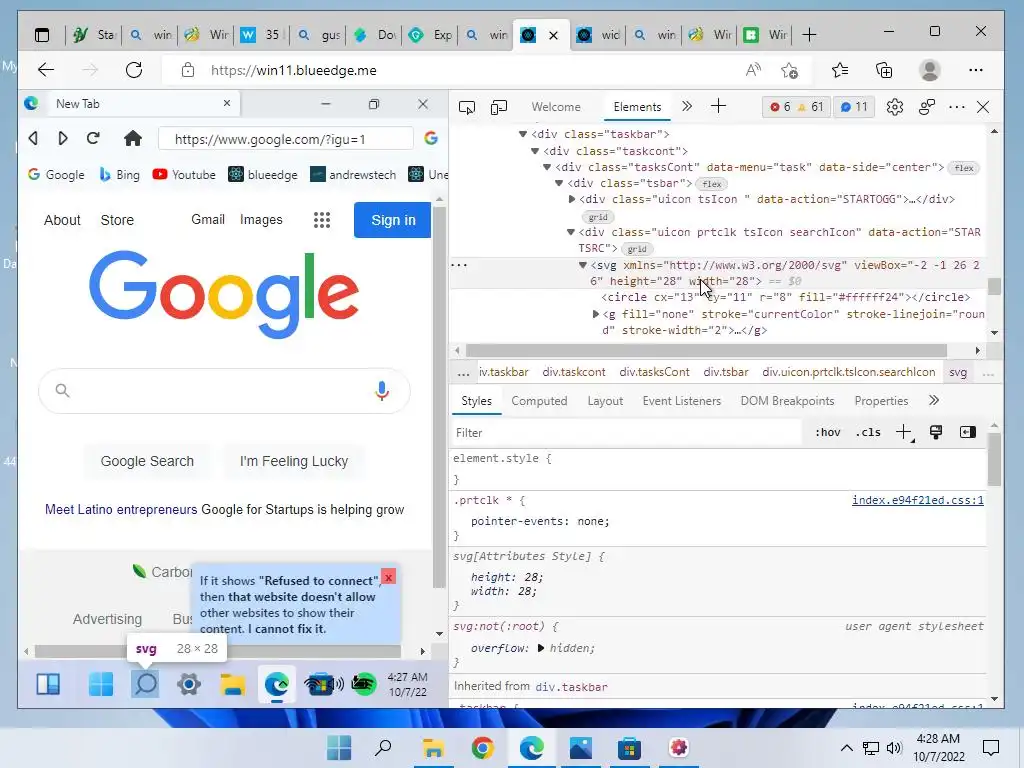Open the Properties tab
The width and height of the screenshot is (1024, 768).
[x=882, y=401]
